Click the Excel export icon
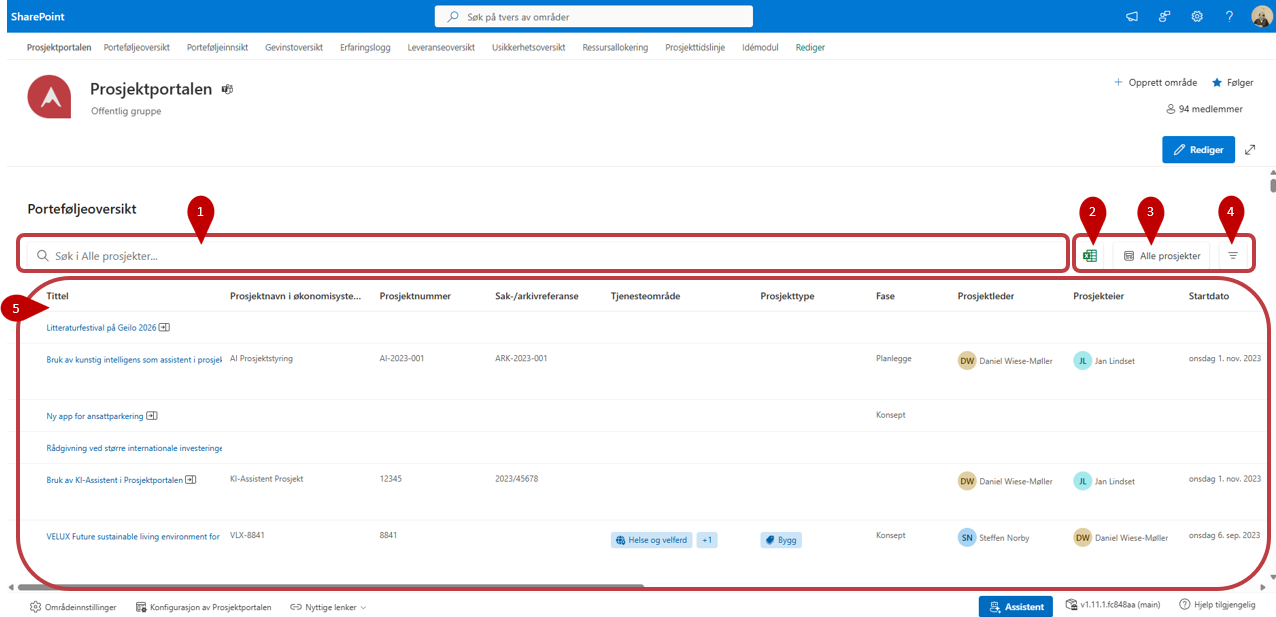This screenshot has width=1276, height=617. 1090,256
